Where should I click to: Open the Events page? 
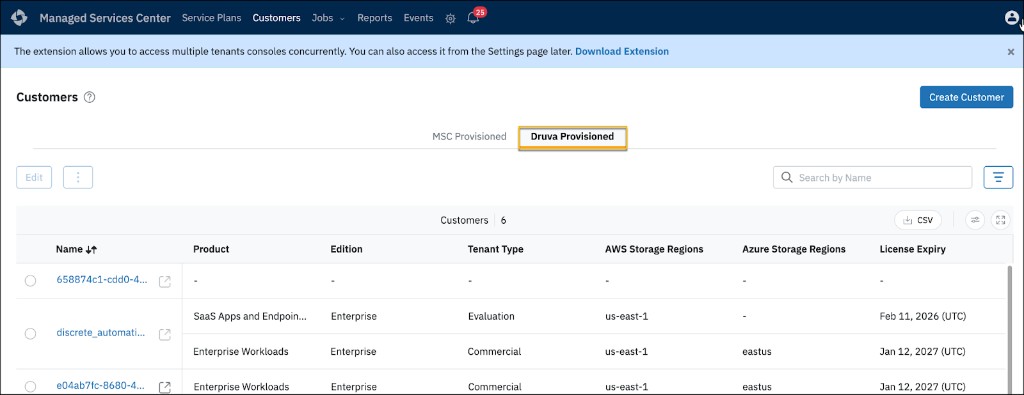click(x=418, y=18)
